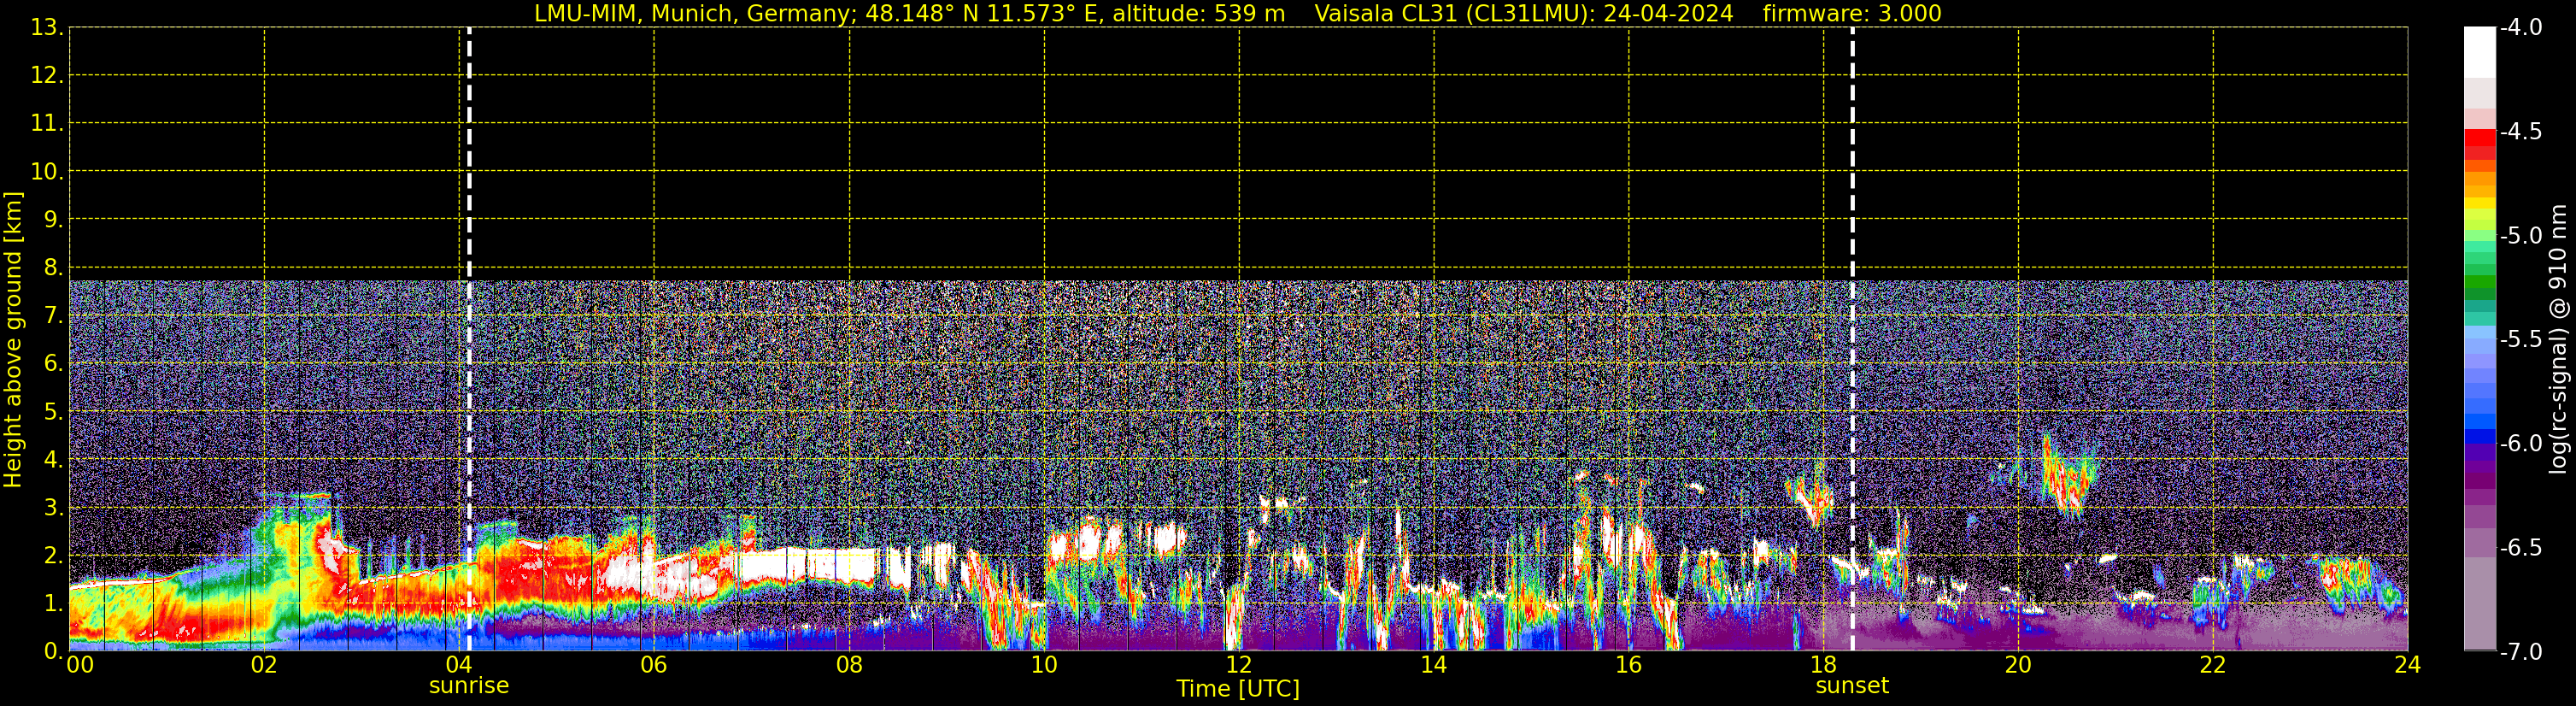Screen dimensions: 2576x706
Task: Click the '-6.5' colorbar tick label
Action: (2521, 547)
